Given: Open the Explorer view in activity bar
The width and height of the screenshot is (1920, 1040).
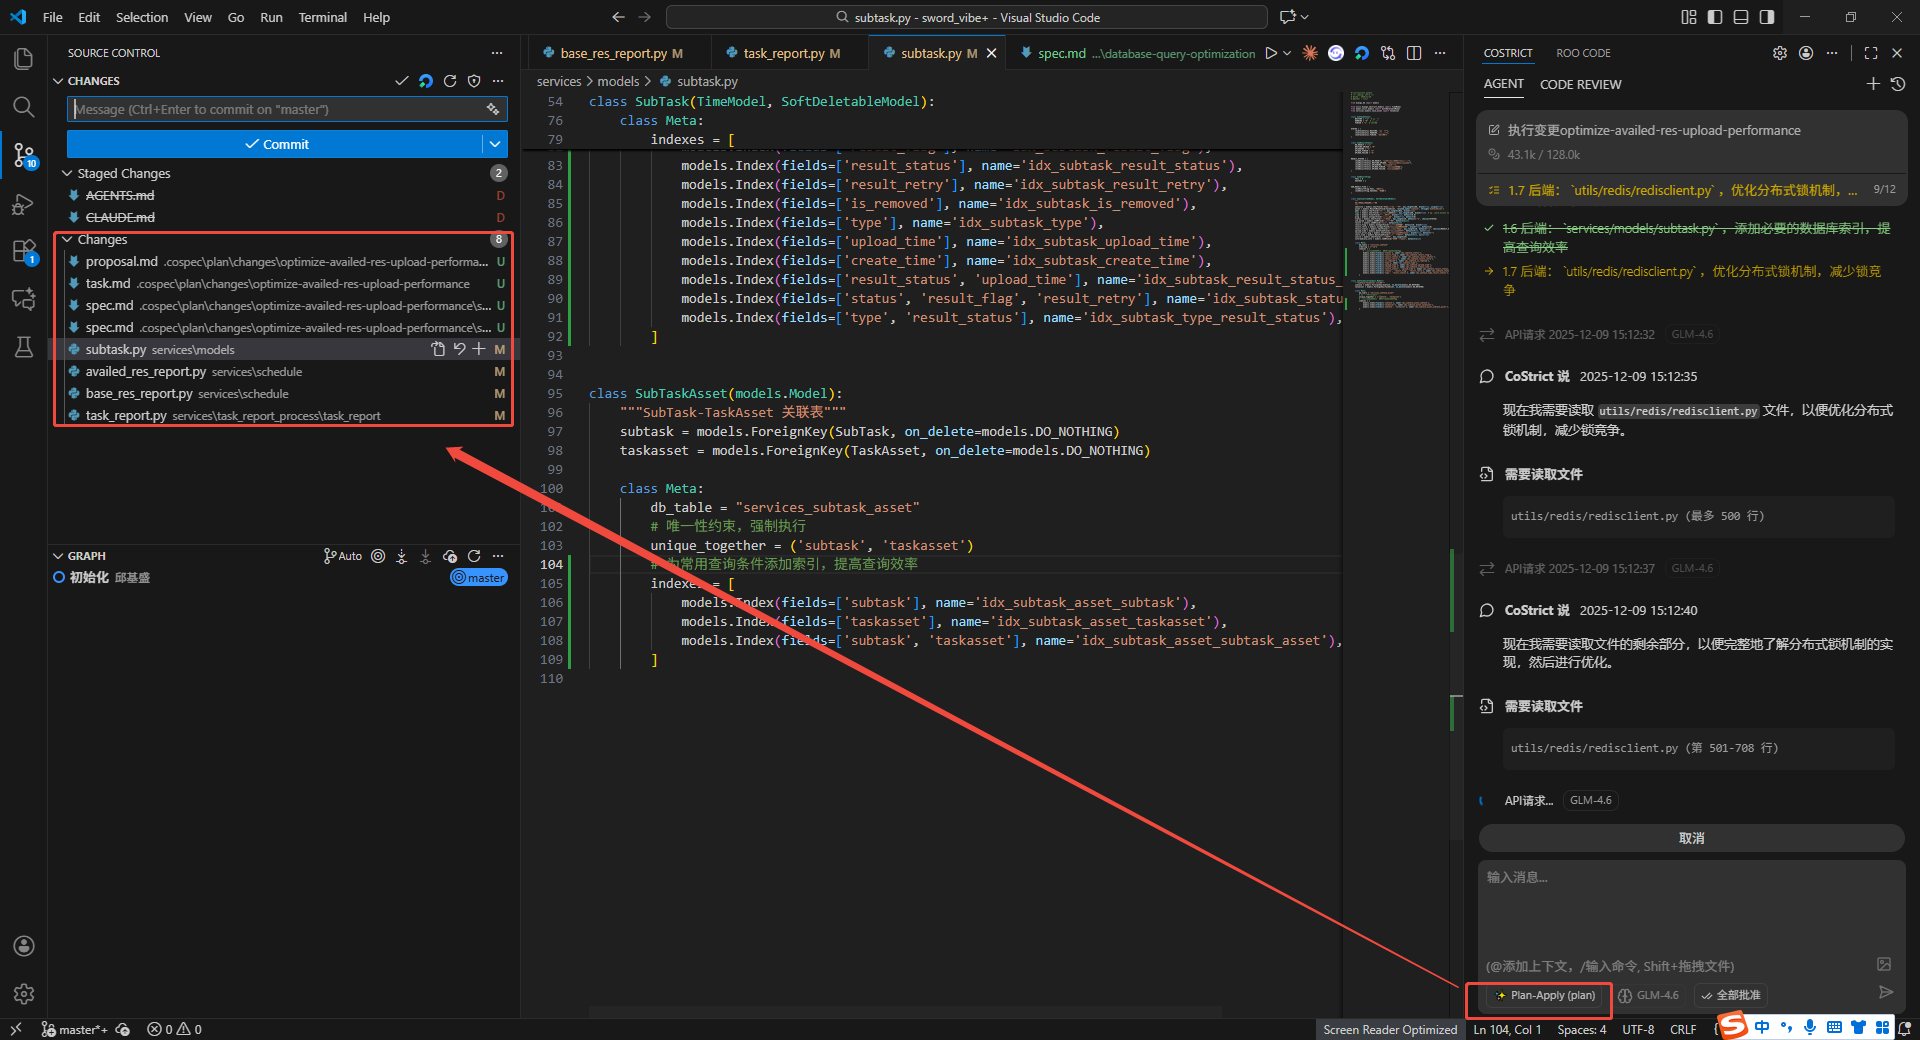Looking at the screenshot, I should (24, 59).
